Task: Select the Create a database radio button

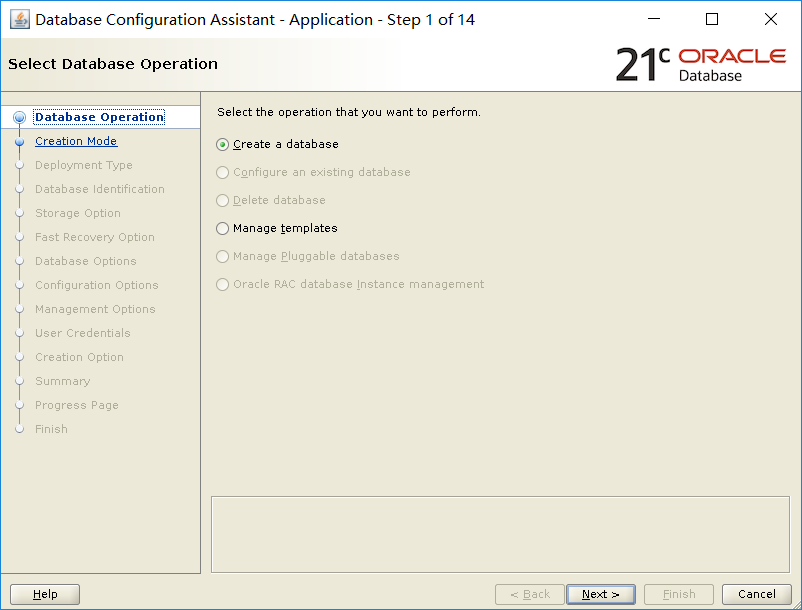Action: pyautogui.click(x=222, y=145)
